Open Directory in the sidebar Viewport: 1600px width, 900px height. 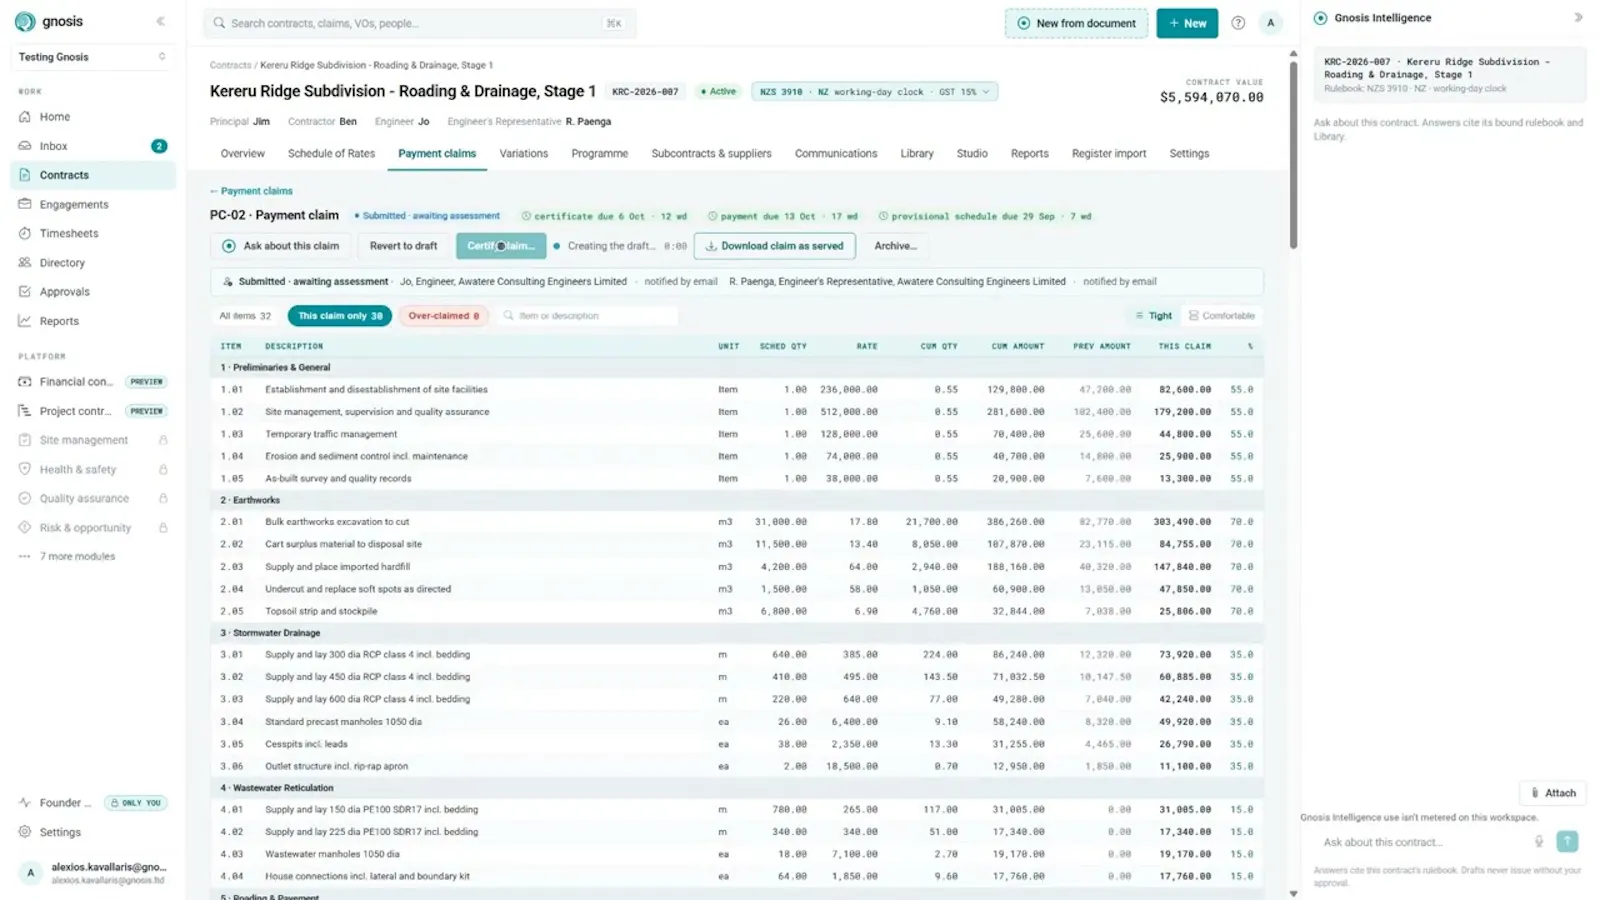[93, 263]
